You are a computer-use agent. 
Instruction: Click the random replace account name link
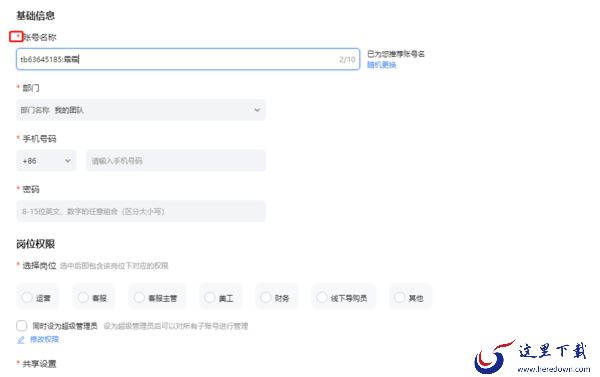pyautogui.click(x=382, y=65)
